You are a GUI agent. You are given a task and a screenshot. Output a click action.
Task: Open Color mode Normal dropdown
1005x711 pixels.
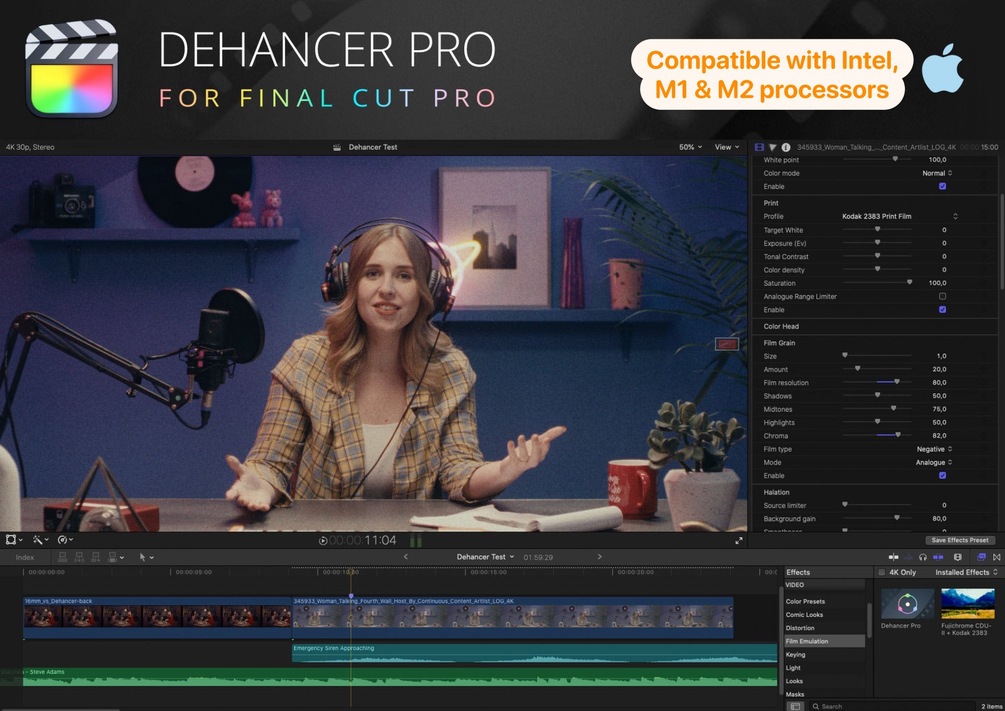[937, 173]
